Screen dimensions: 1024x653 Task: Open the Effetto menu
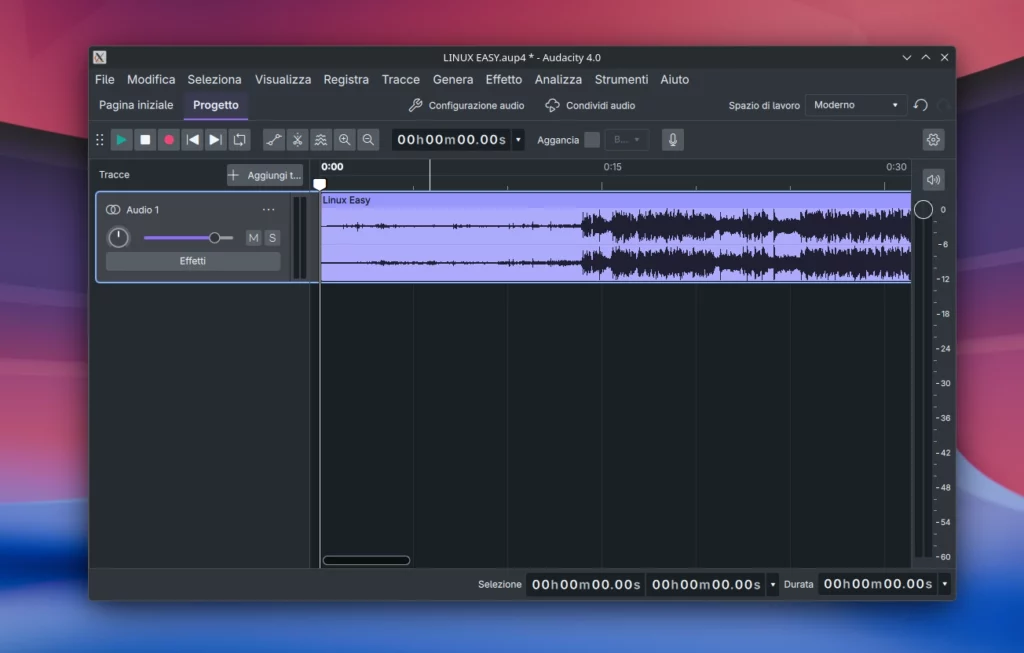tap(504, 80)
